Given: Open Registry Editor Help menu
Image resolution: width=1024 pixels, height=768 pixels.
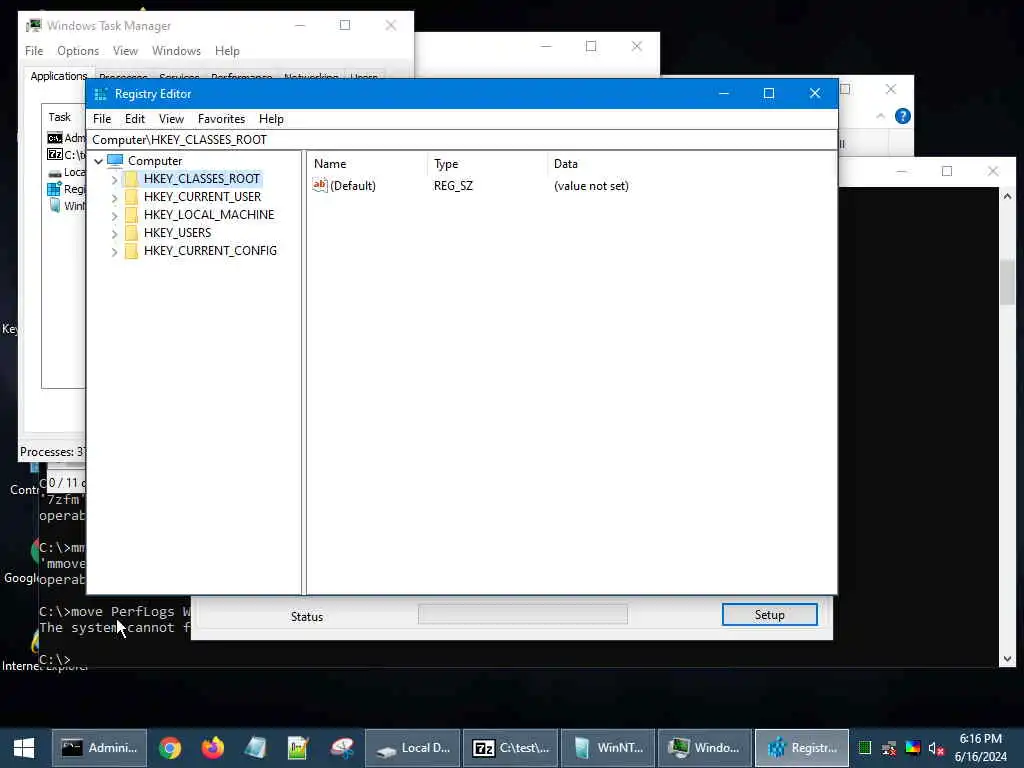Looking at the screenshot, I should (271, 119).
